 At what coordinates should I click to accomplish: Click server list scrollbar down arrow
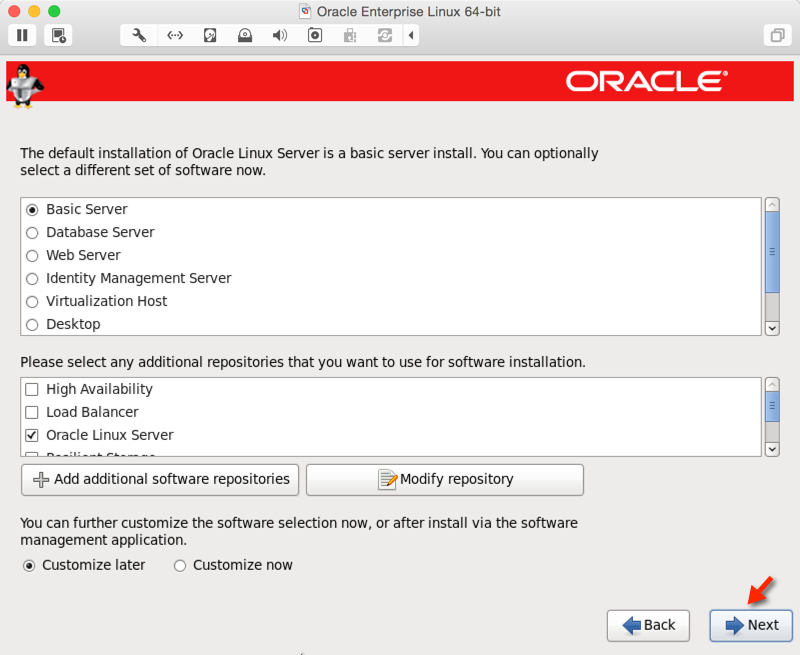pos(772,329)
